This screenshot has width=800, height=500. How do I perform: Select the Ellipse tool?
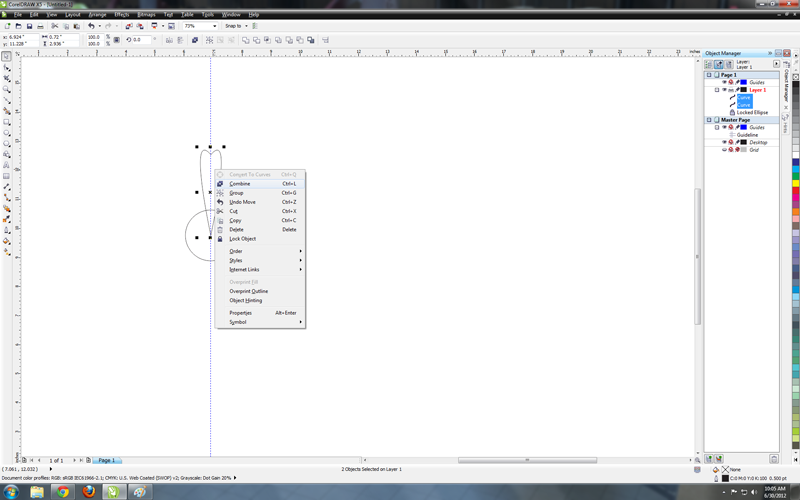coord(7,133)
